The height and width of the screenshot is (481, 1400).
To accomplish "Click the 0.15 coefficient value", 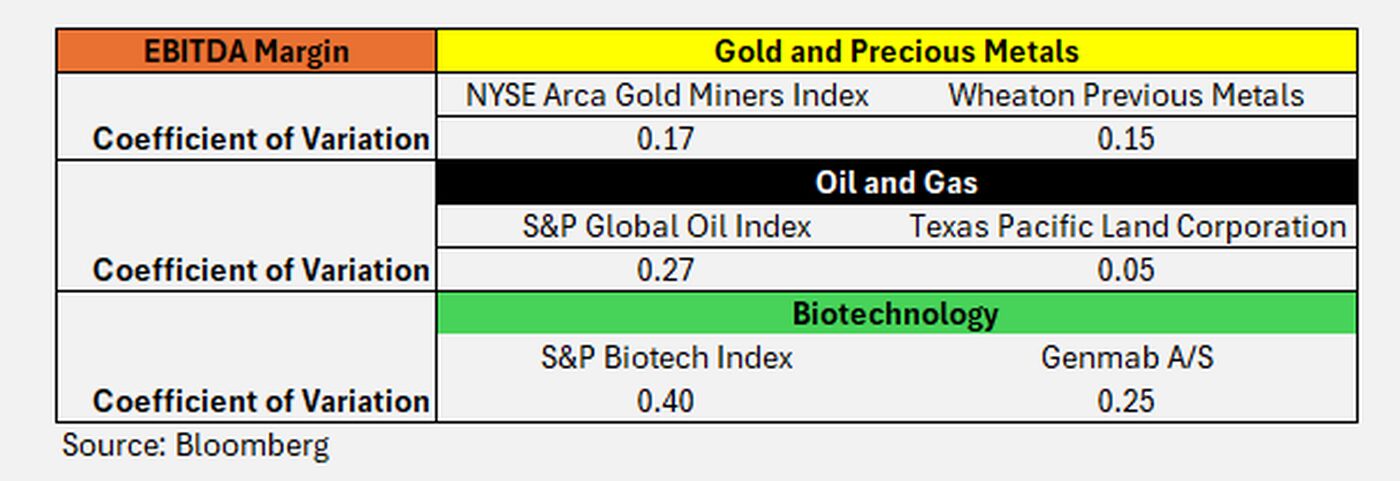I will (x=1126, y=138).
